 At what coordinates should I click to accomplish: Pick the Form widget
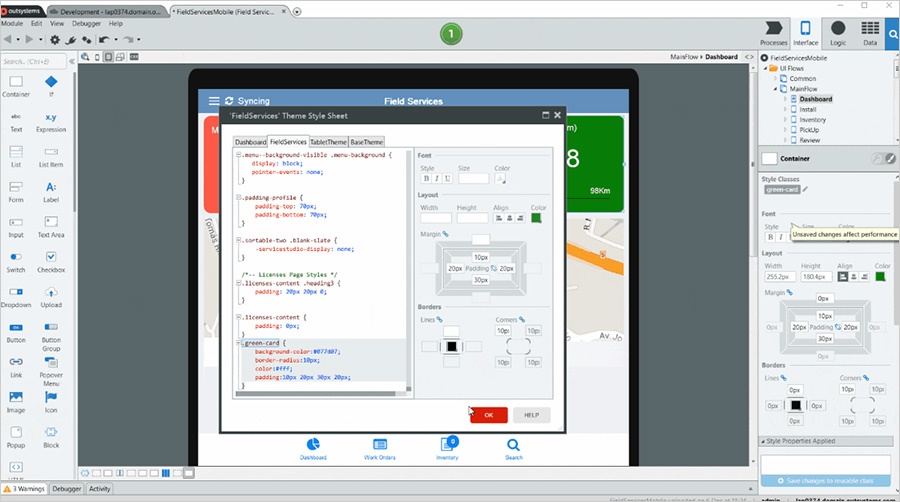(x=16, y=192)
